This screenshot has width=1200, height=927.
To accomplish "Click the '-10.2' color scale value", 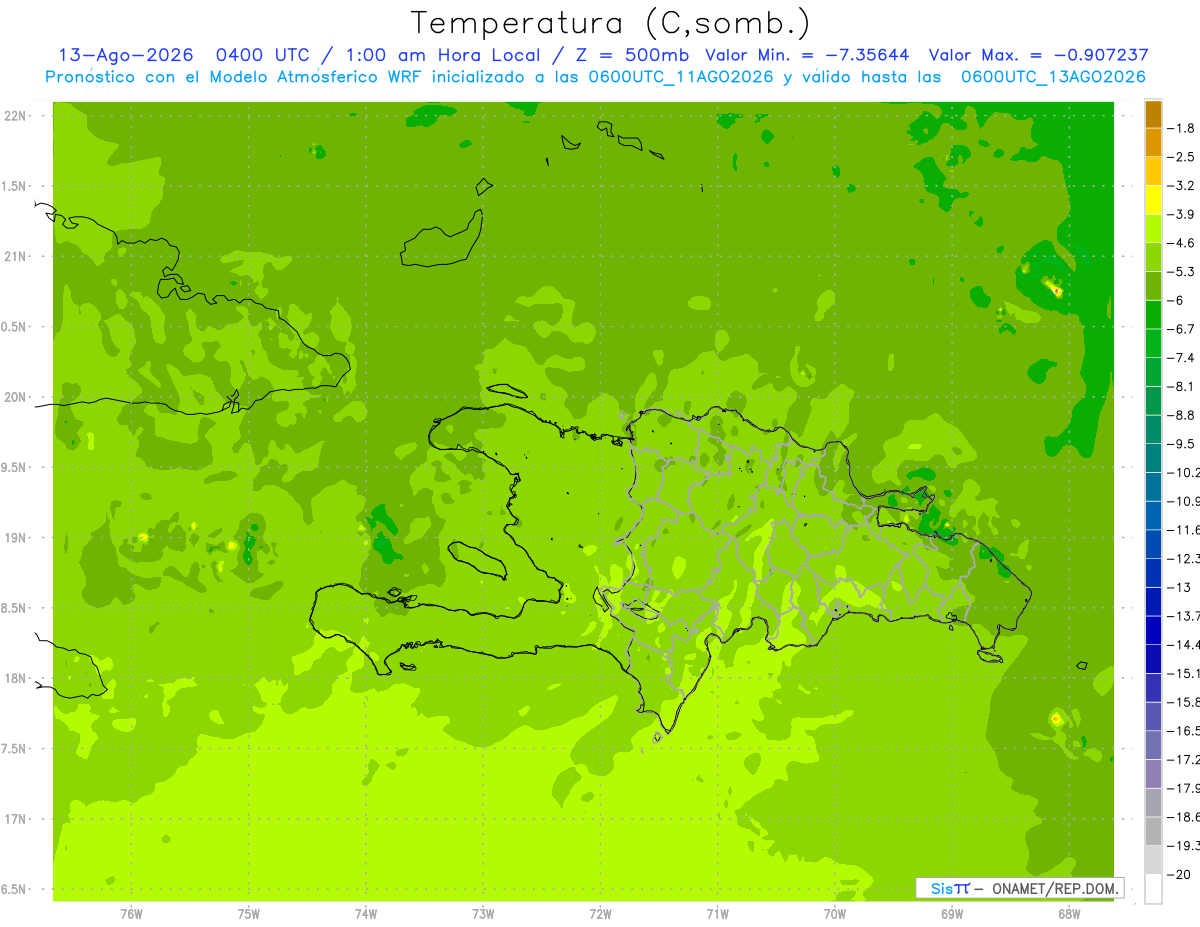I will point(1184,473).
